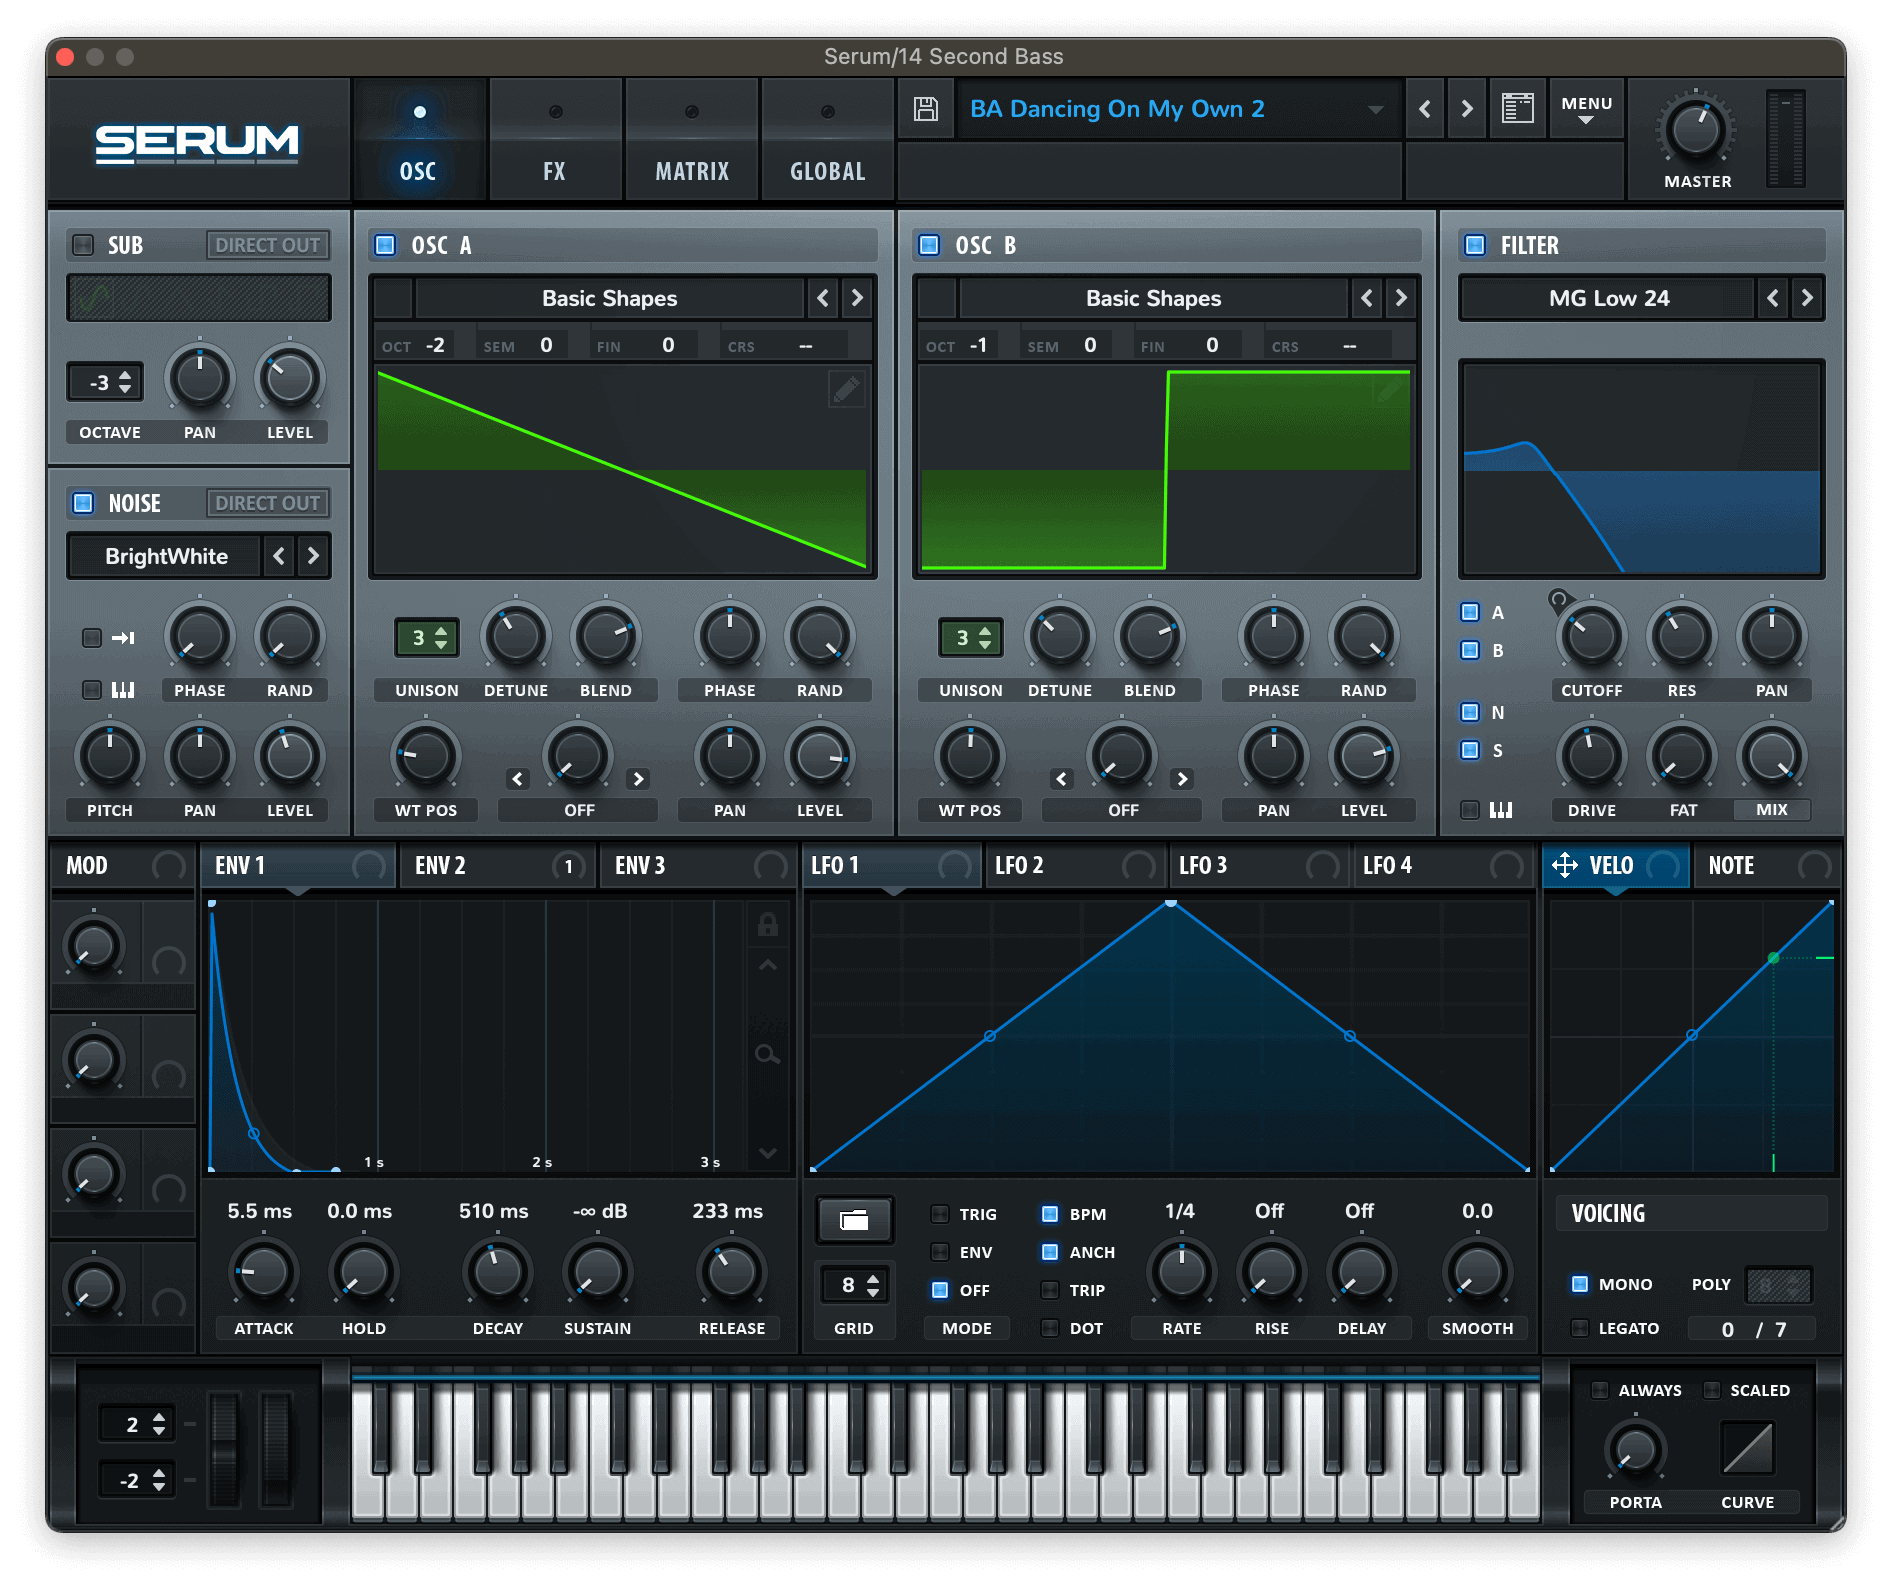The width and height of the screenshot is (1892, 1586).
Task: Click the envelope lock icon
Action: click(767, 925)
